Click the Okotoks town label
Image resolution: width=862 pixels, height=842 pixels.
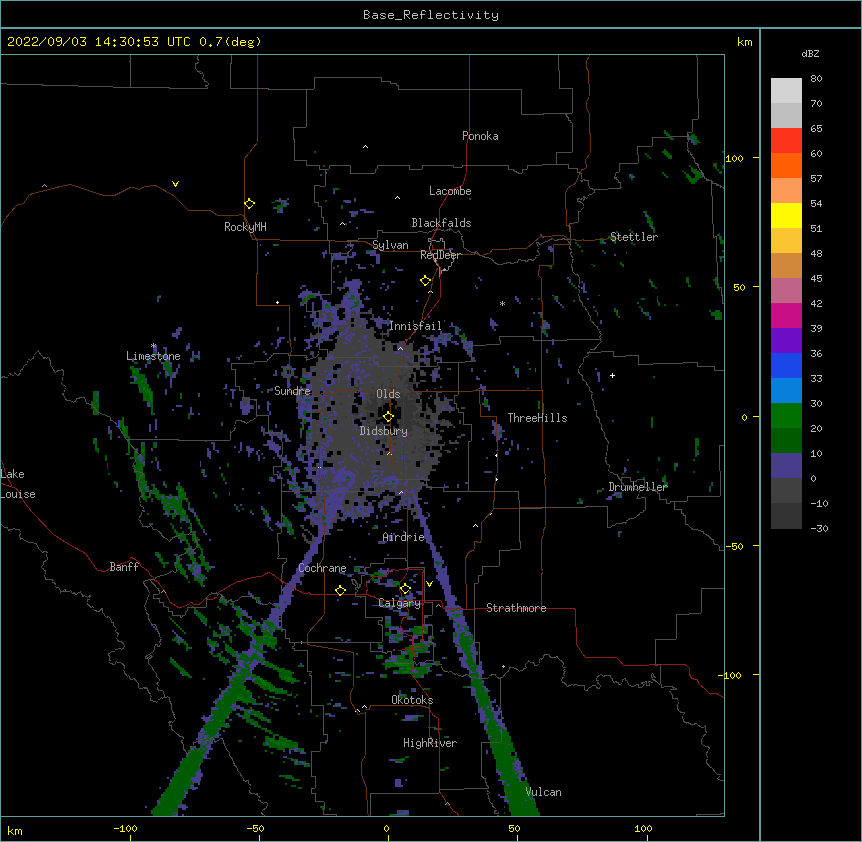412,700
